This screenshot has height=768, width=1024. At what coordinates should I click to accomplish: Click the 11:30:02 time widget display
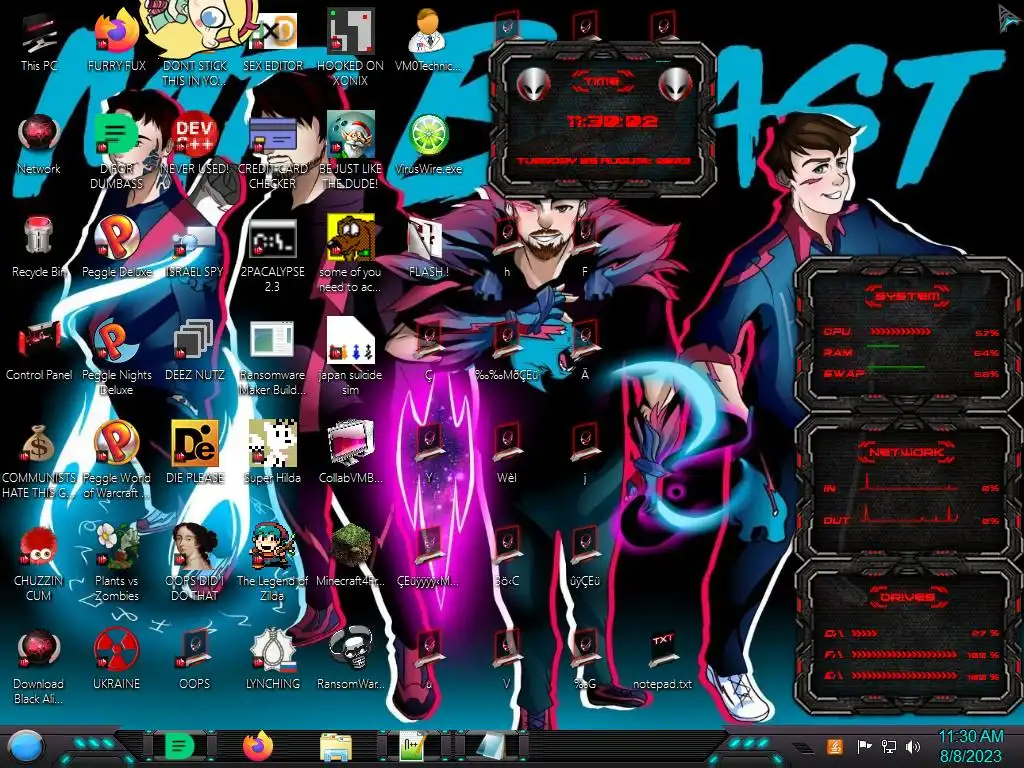pos(612,121)
